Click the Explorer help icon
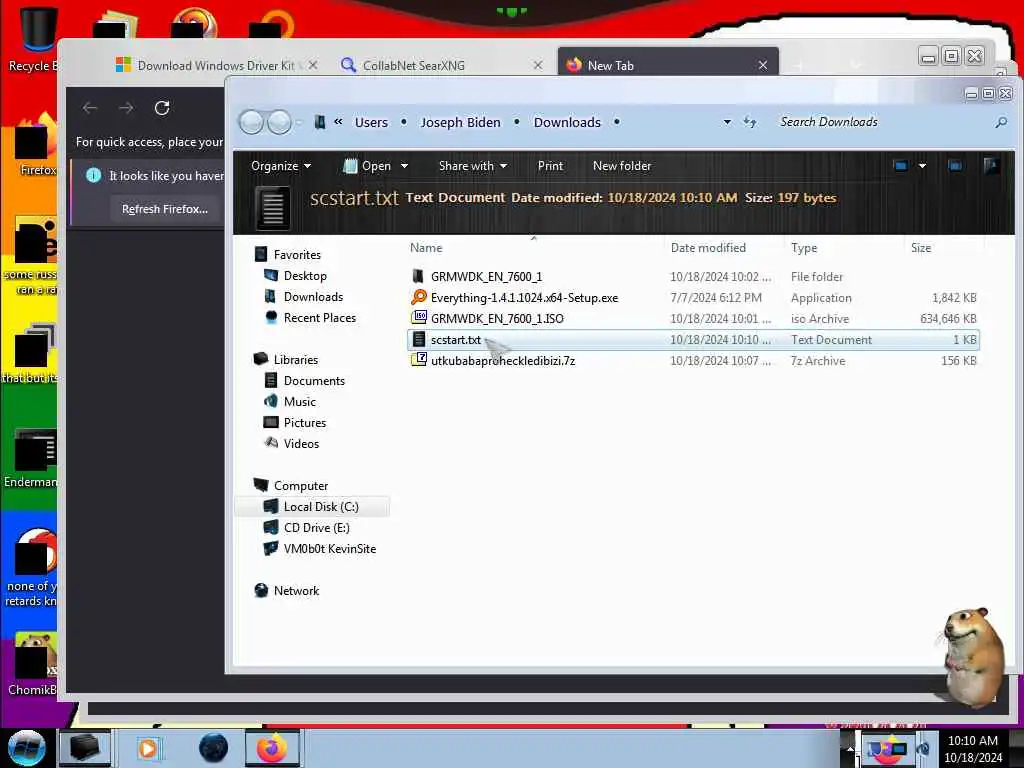This screenshot has height=768, width=1024. (x=991, y=166)
